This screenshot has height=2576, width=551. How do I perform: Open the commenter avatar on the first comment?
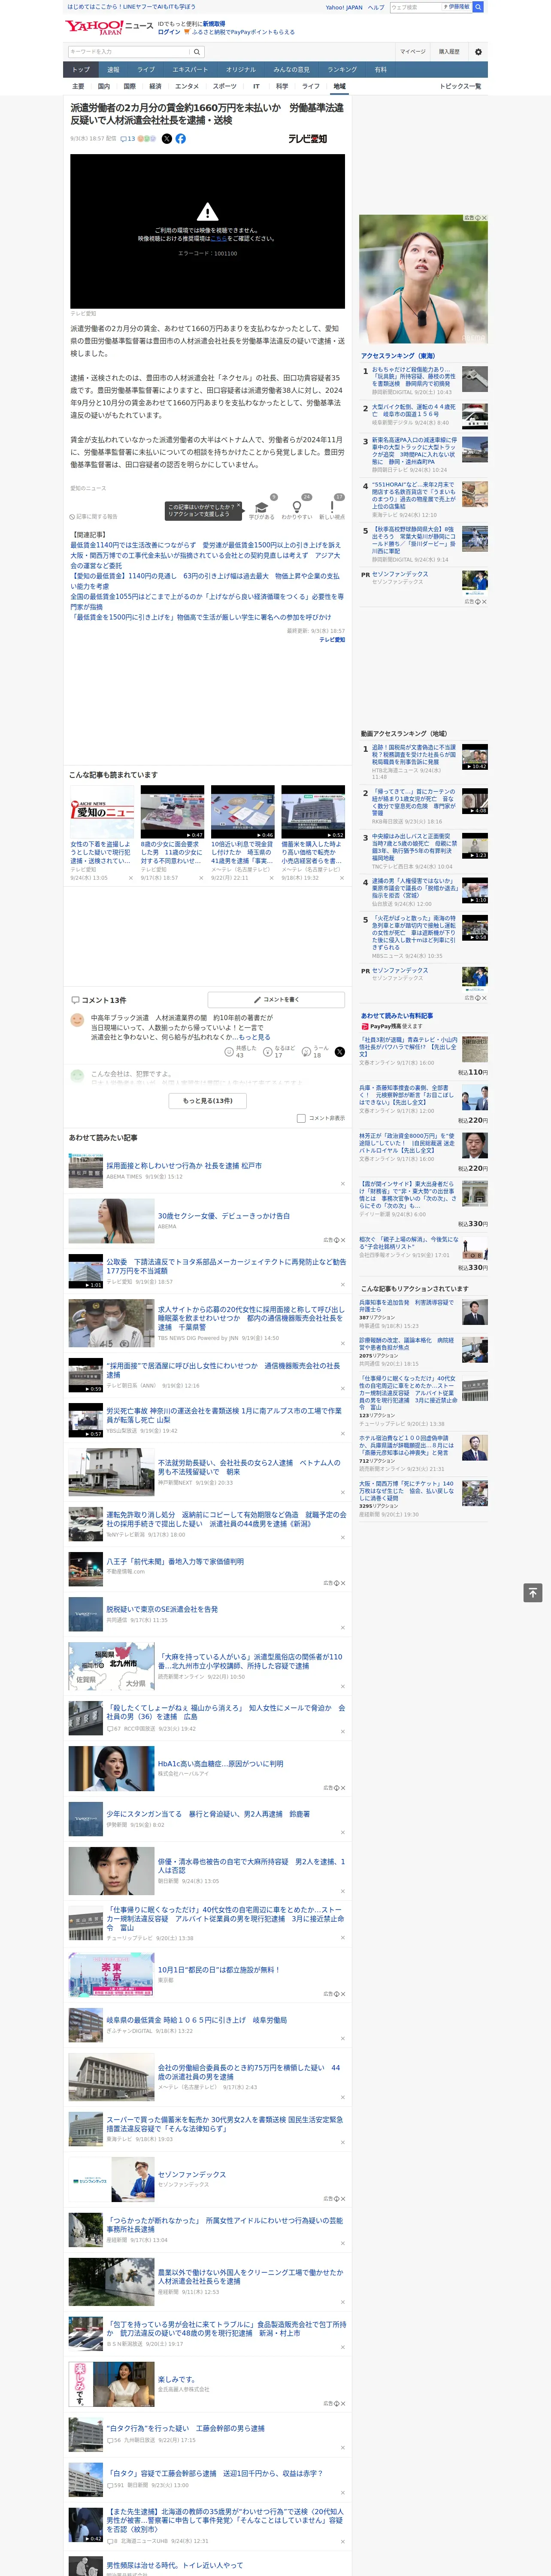pyautogui.click(x=77, y=1020)
